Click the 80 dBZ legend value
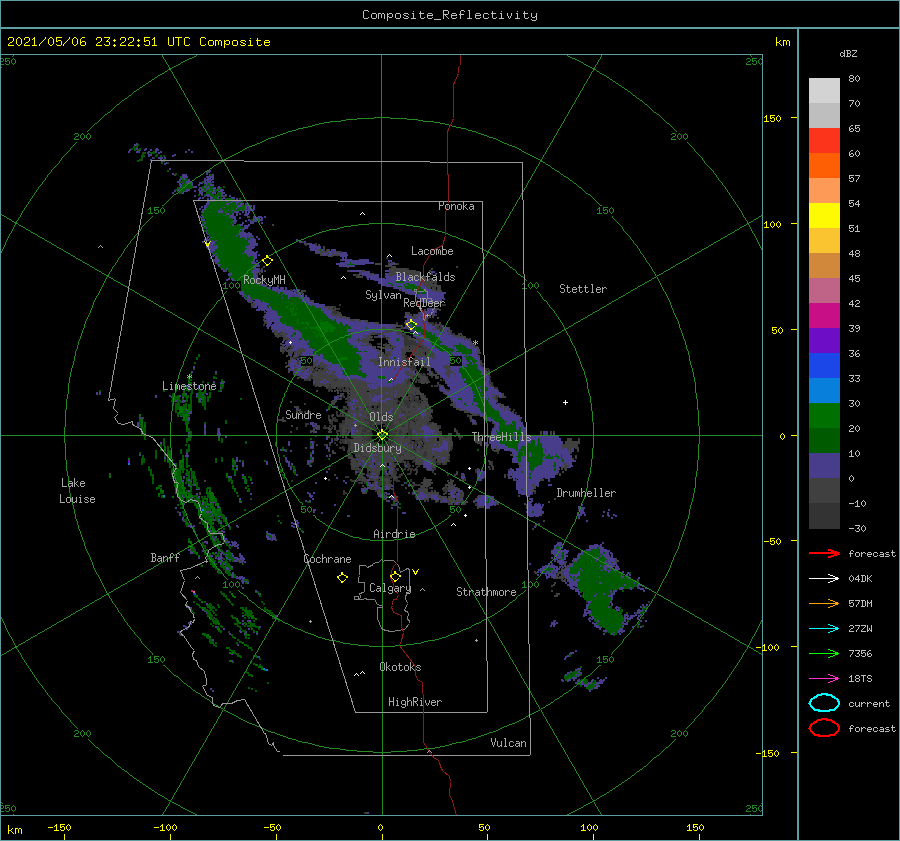Viewport: 900px width, 841px height. tap(854, 79)
